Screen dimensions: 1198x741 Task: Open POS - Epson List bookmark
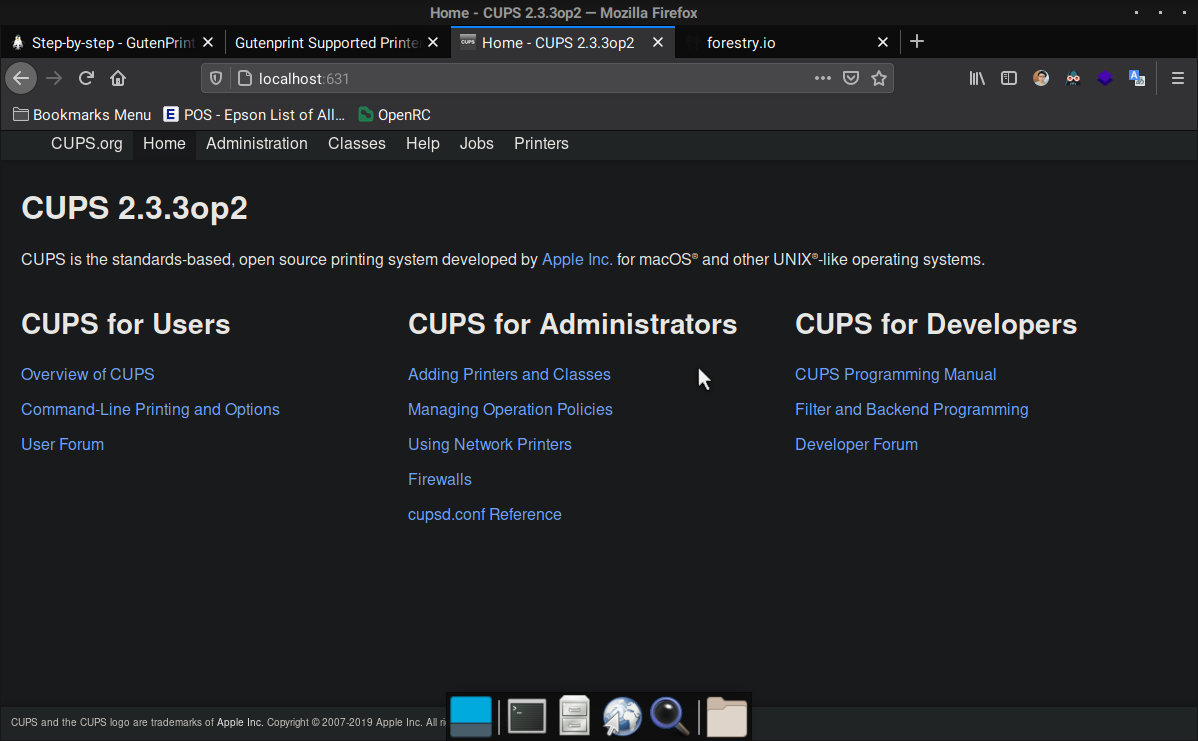(x=254, y=115)
